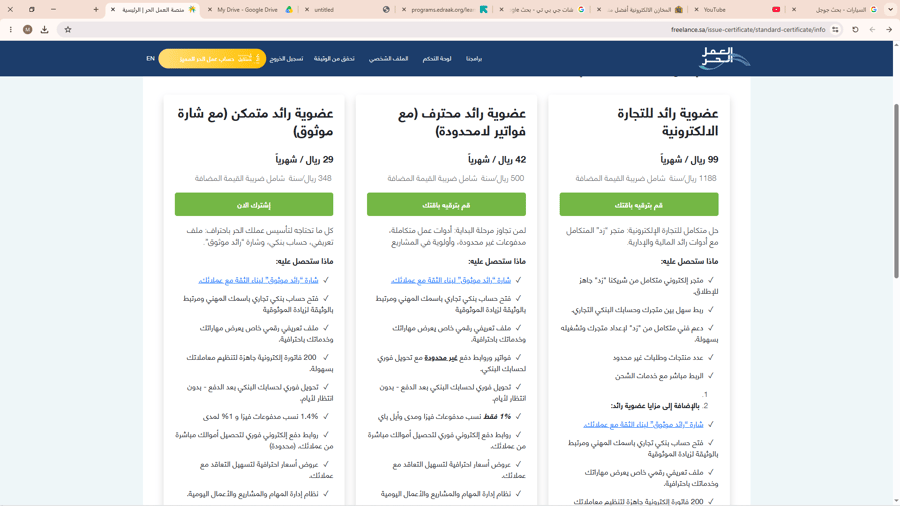Screen dimensions: 900x506
Task: Click تسجيل الخروج to log out
Action: (x=286, y=59)
